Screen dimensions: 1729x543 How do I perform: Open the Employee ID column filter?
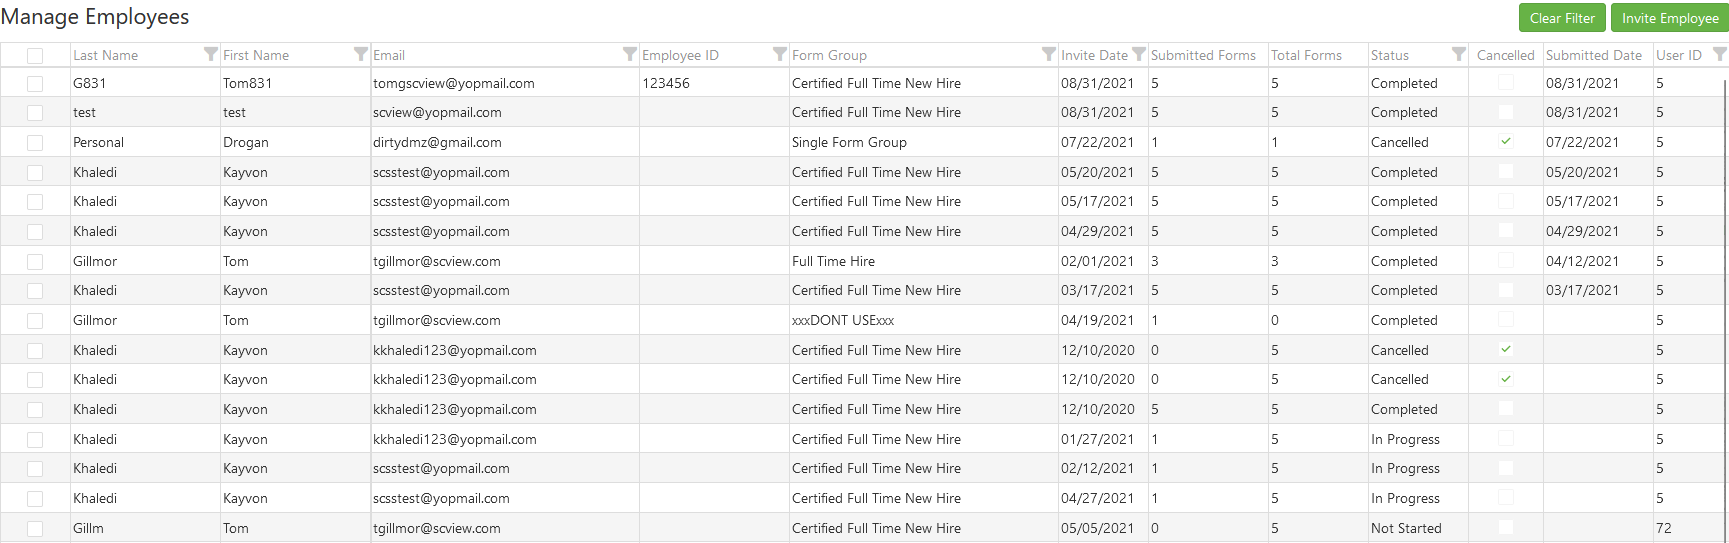point(779,54)
